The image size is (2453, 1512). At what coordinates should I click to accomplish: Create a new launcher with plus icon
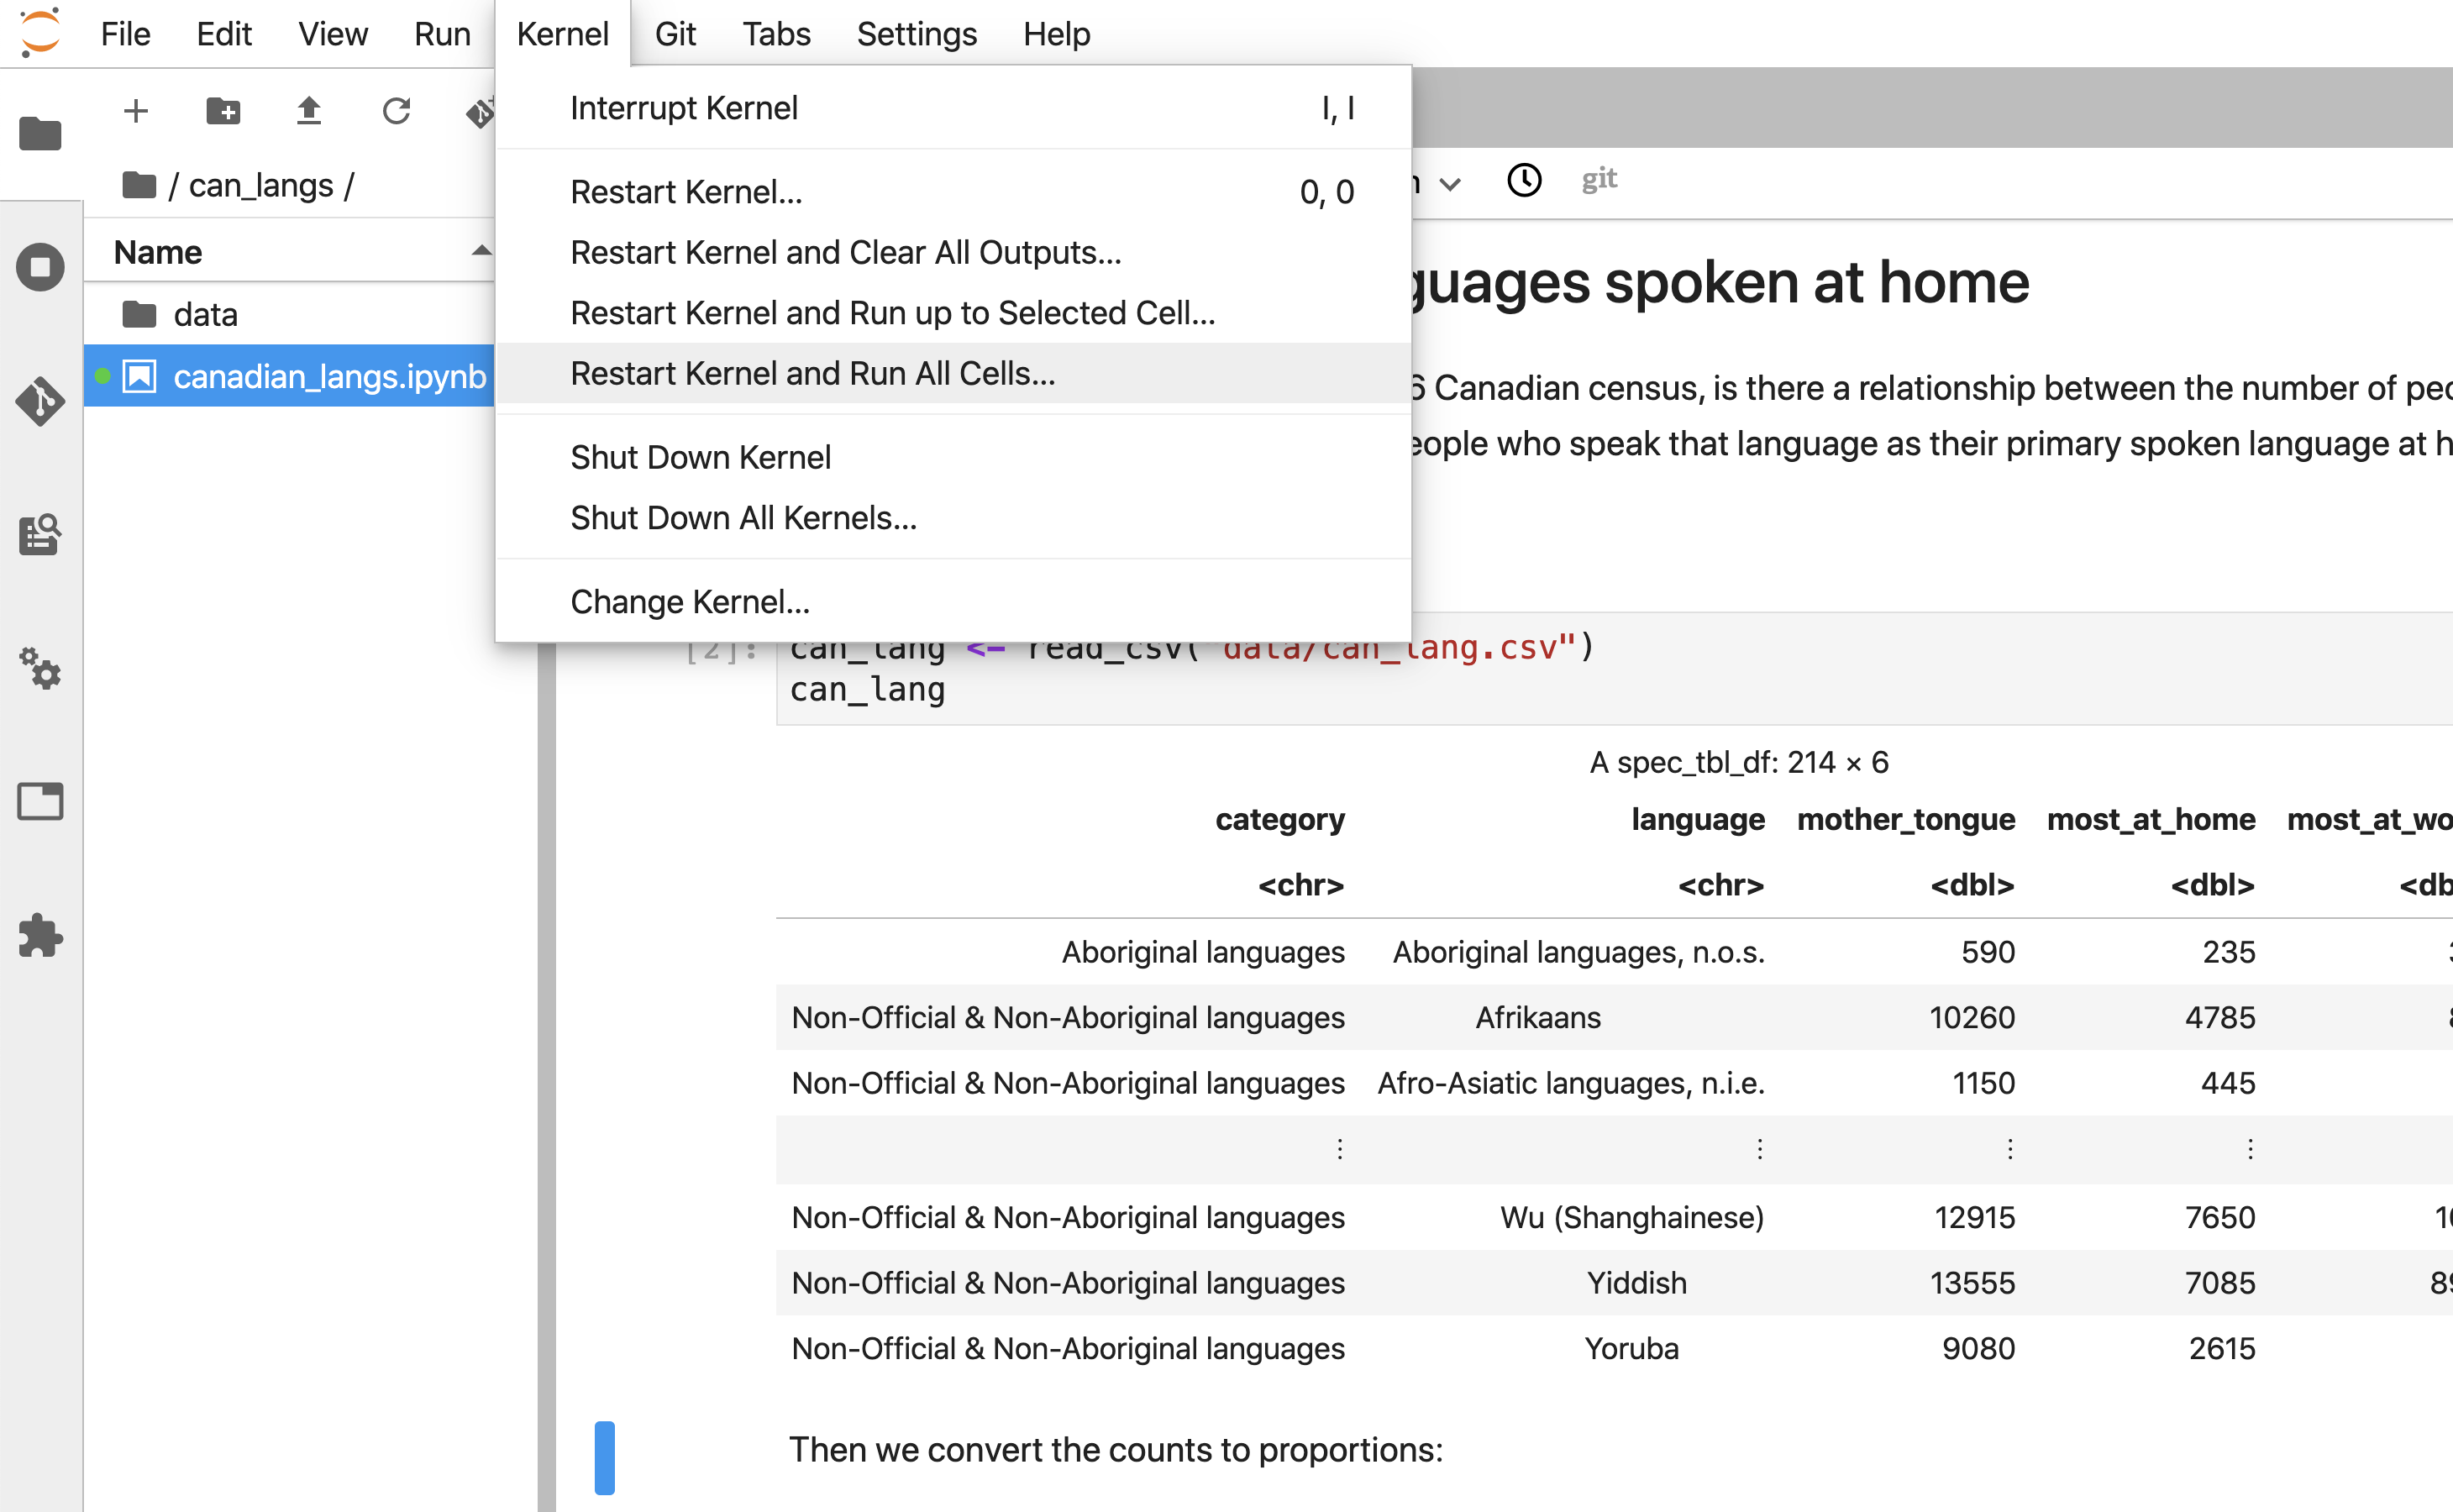[x=136, y=110]
